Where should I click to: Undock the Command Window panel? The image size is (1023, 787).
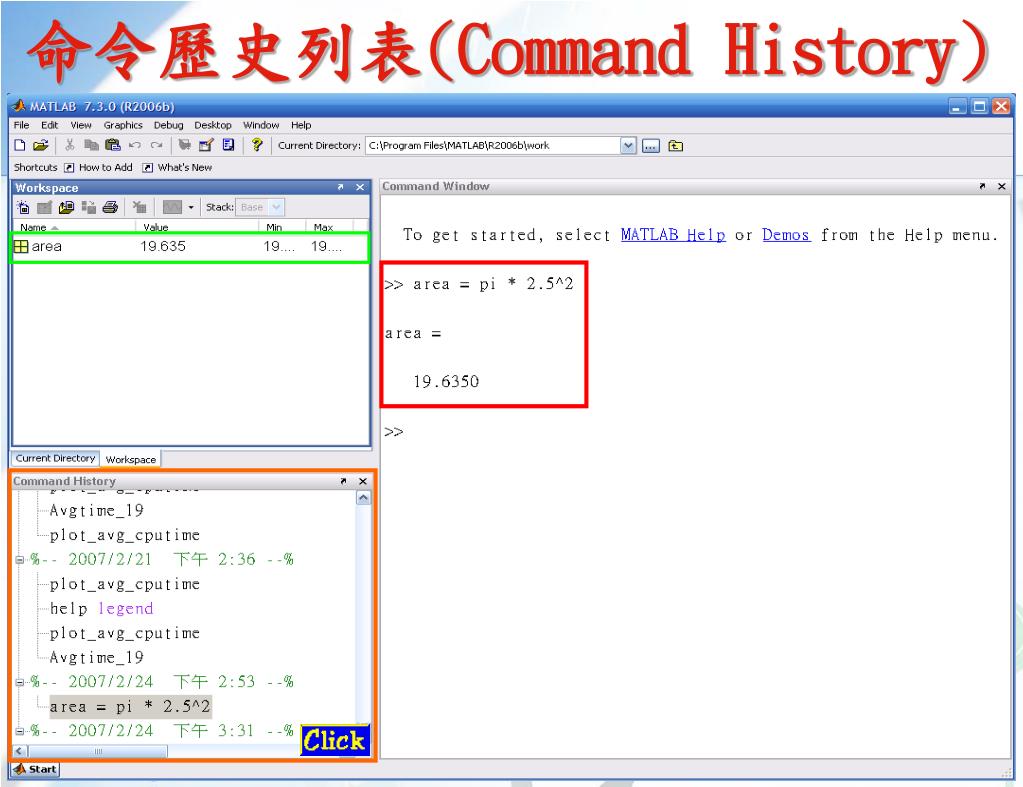(983, 187)
